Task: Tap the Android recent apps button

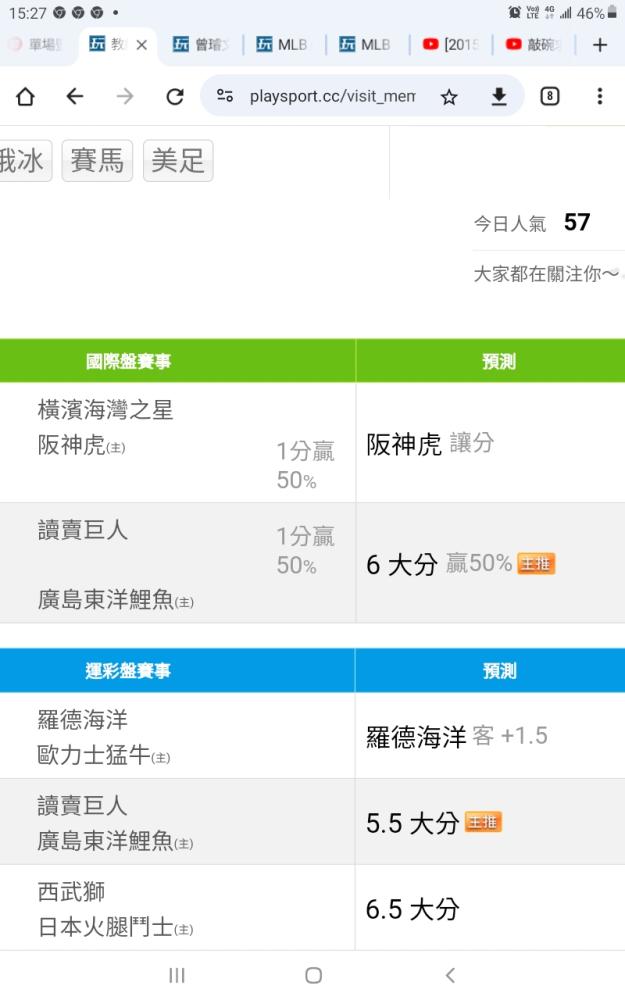Action: pyautogui.click(x=177, y=975)
